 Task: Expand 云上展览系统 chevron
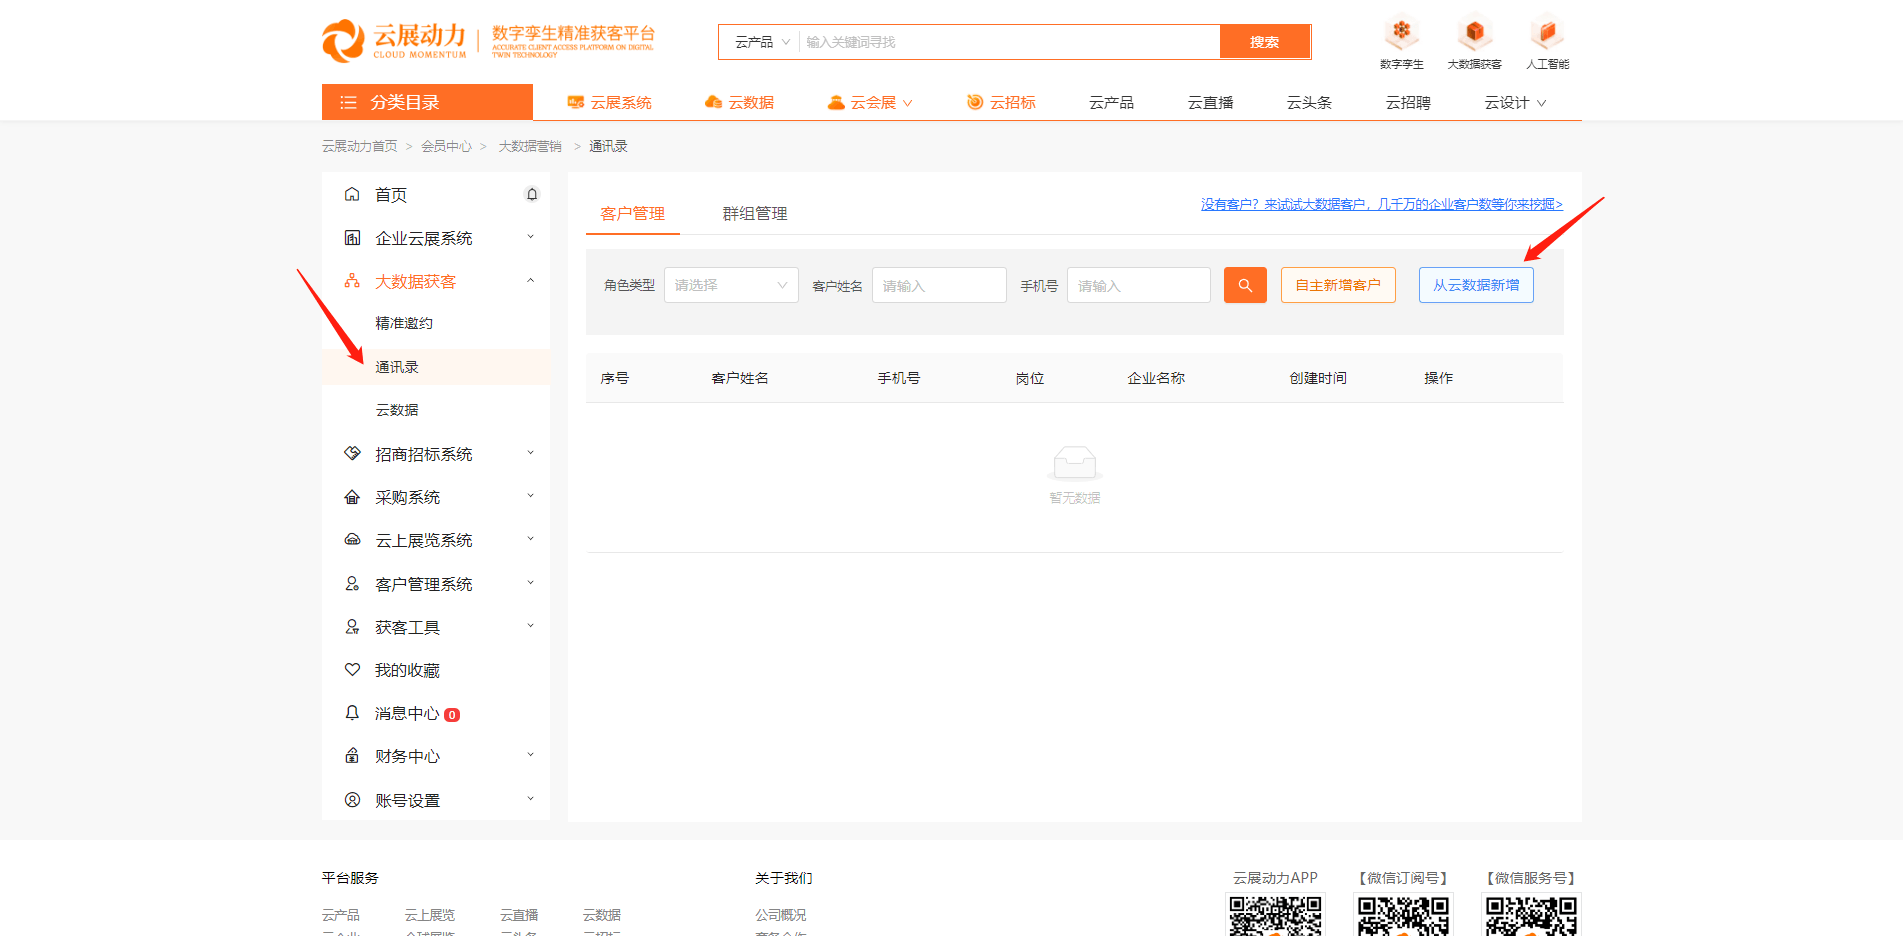coord(531,540)
